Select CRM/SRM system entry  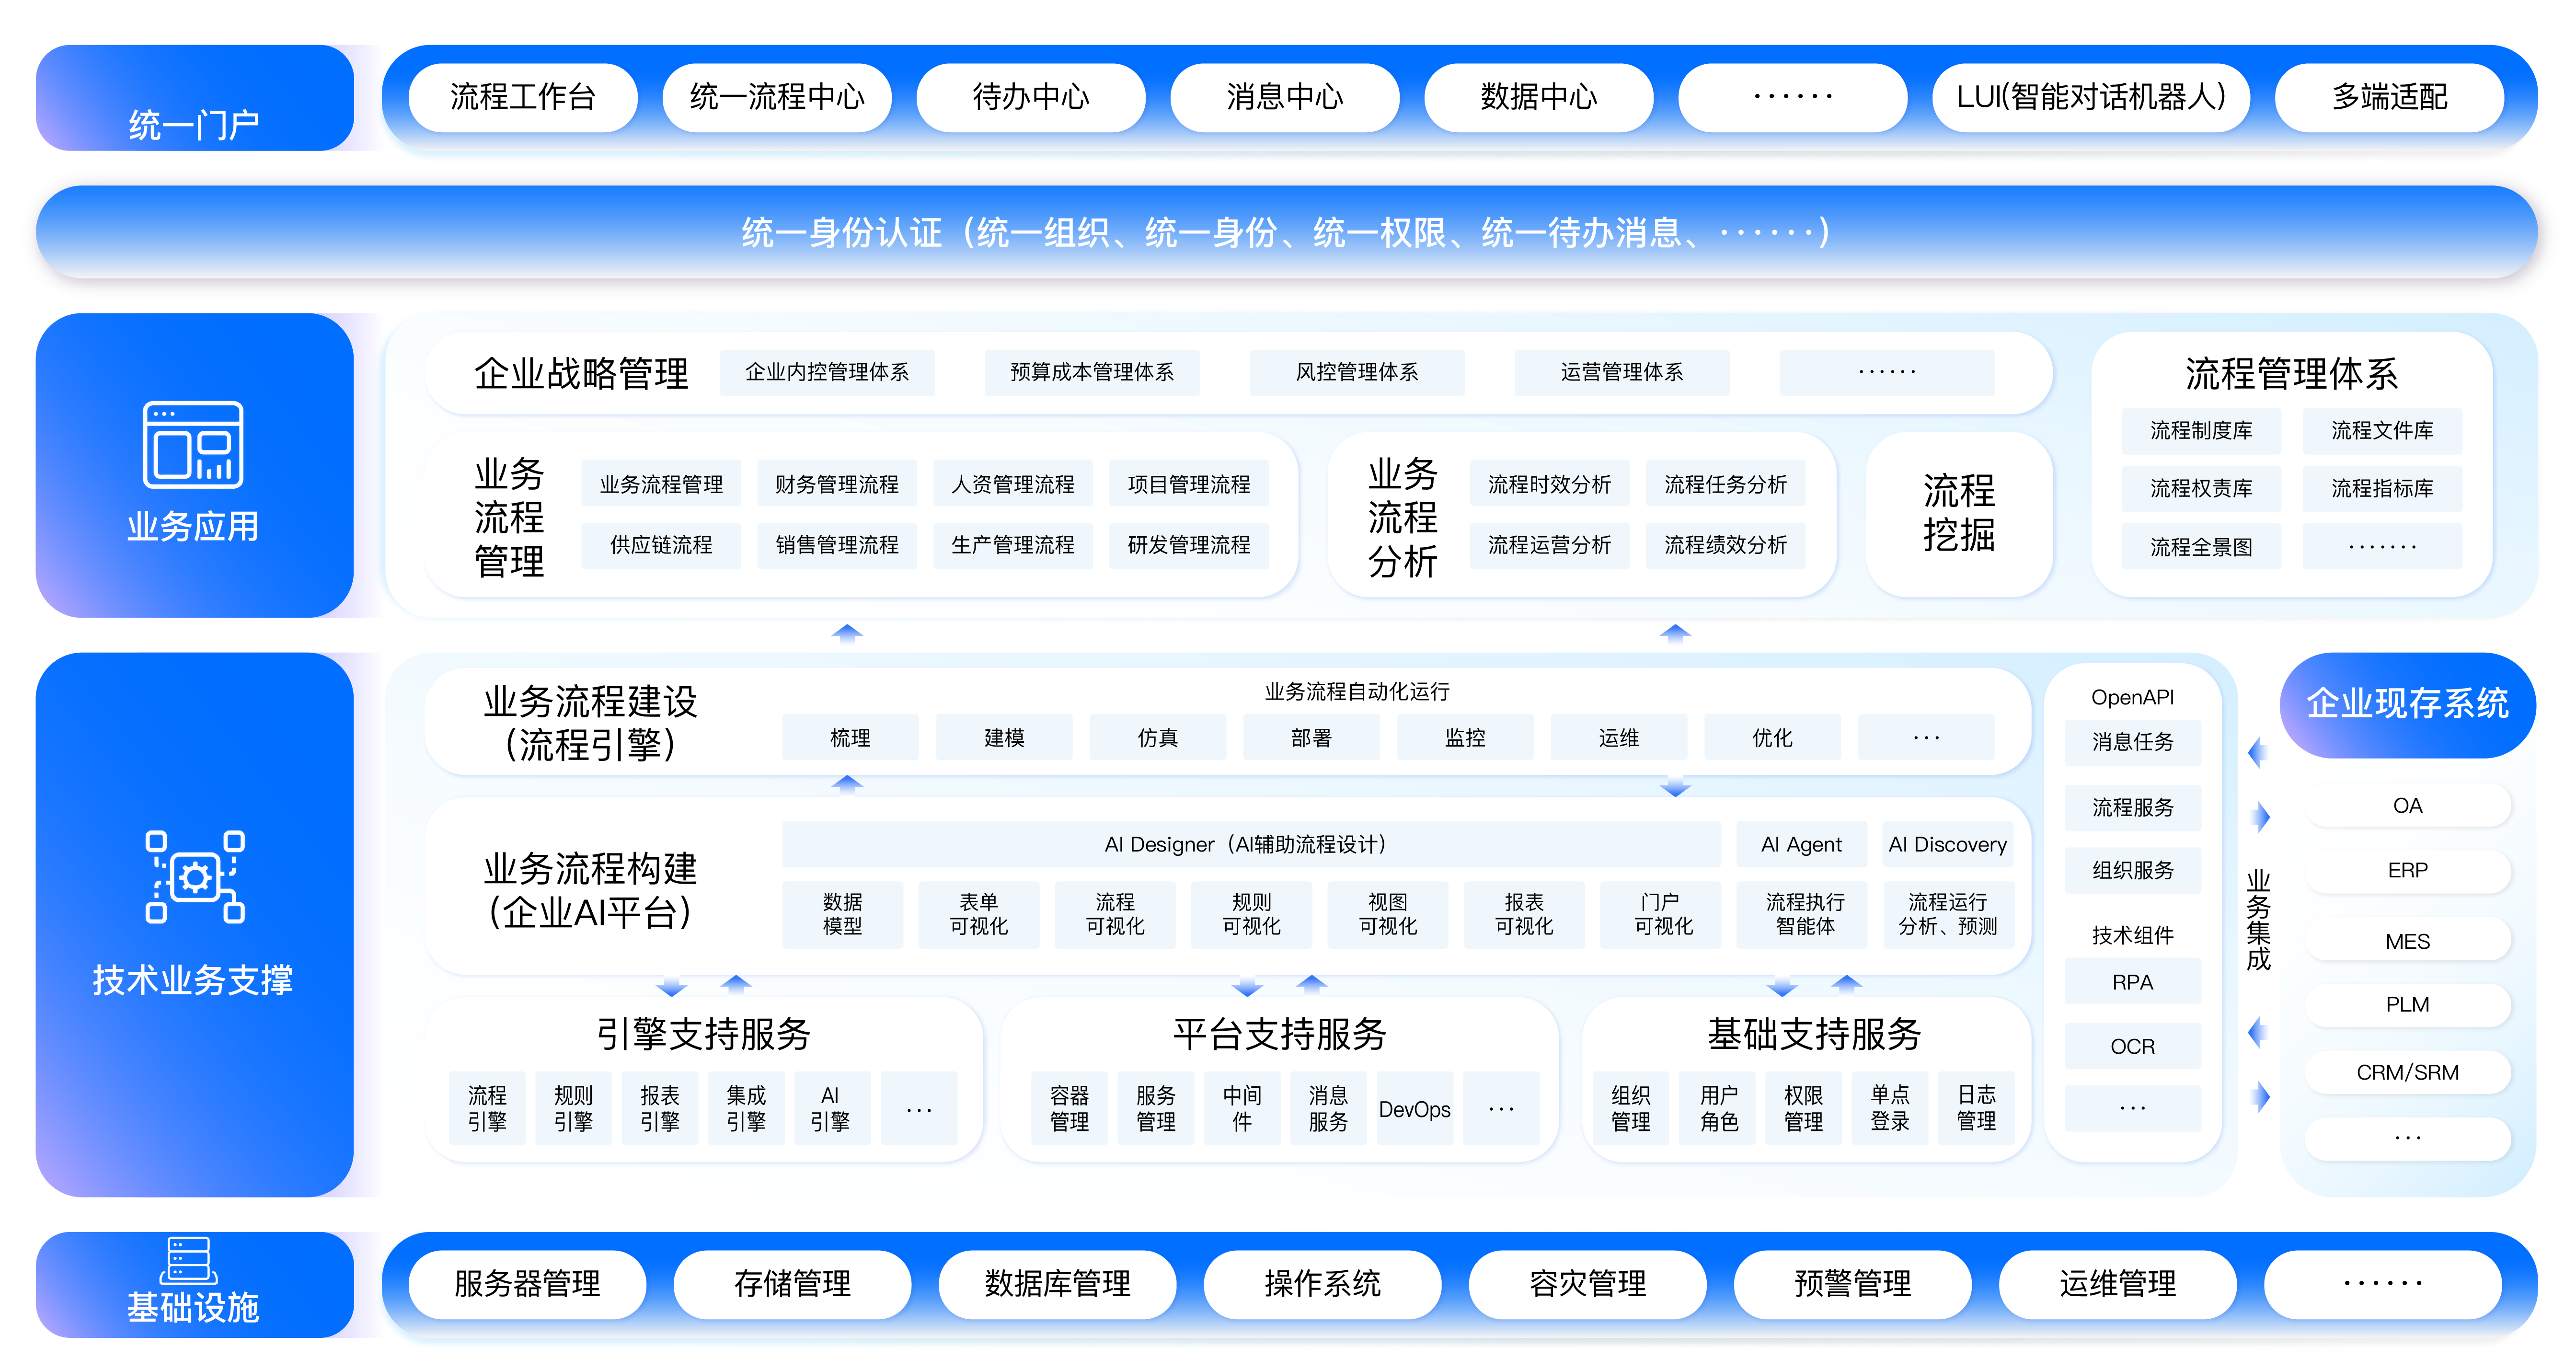pos(2408,1072)
